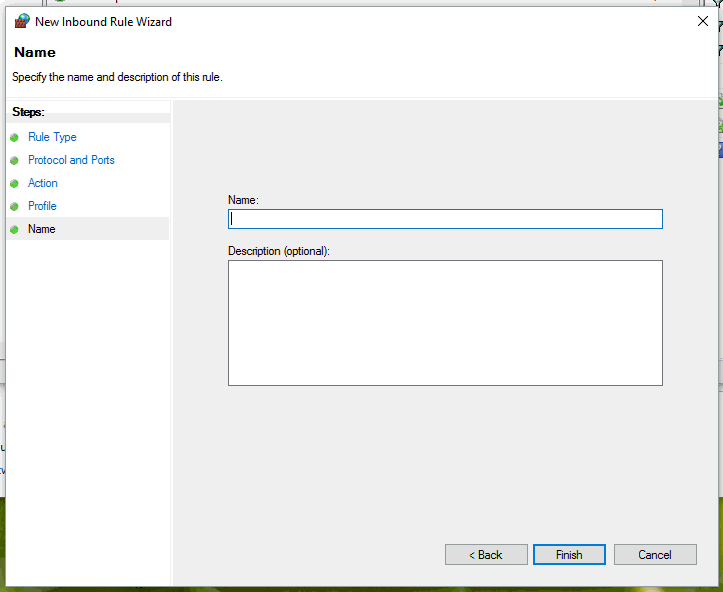723x592 pixels.
Task: Go to the Rule Type step
Action: pos(52,137)
